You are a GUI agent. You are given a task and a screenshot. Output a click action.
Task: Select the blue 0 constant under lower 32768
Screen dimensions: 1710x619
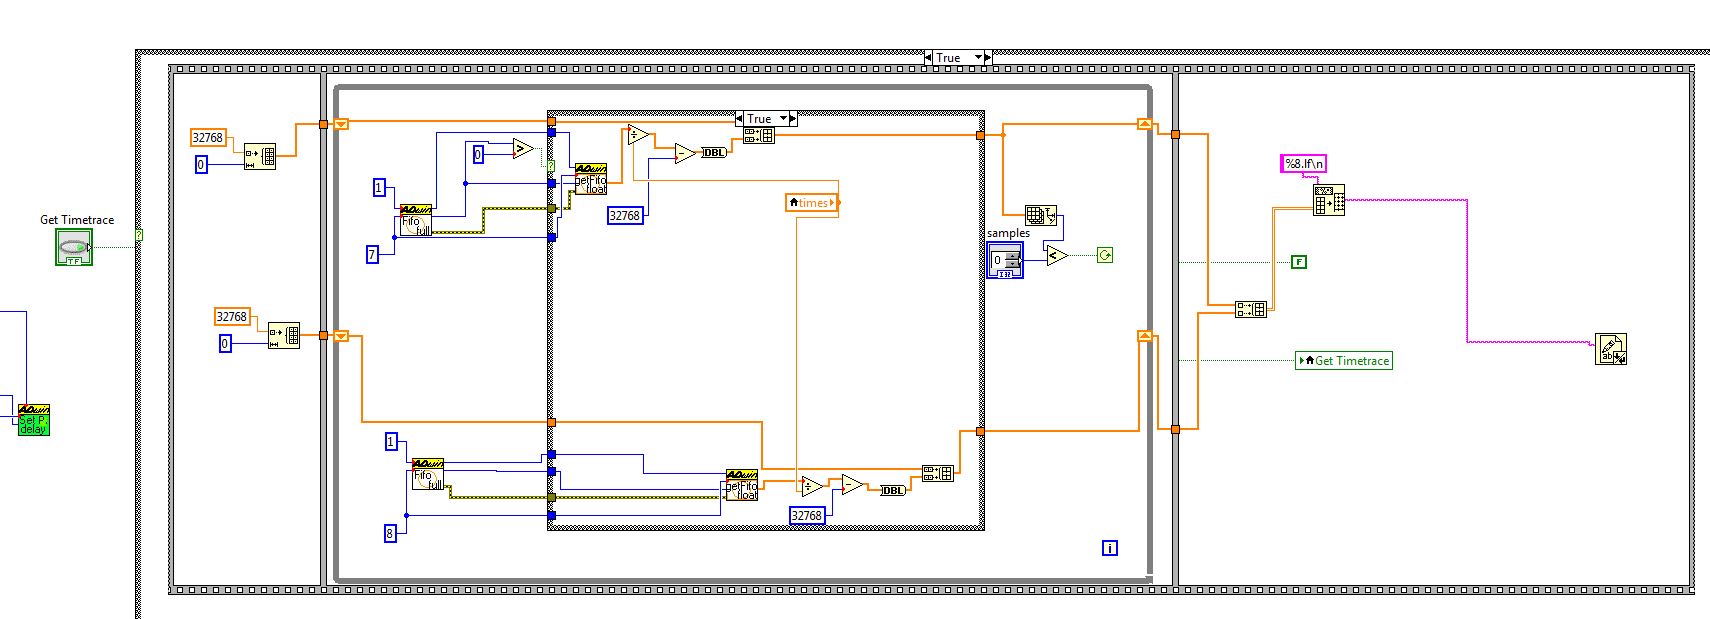(x=225, y=343)
